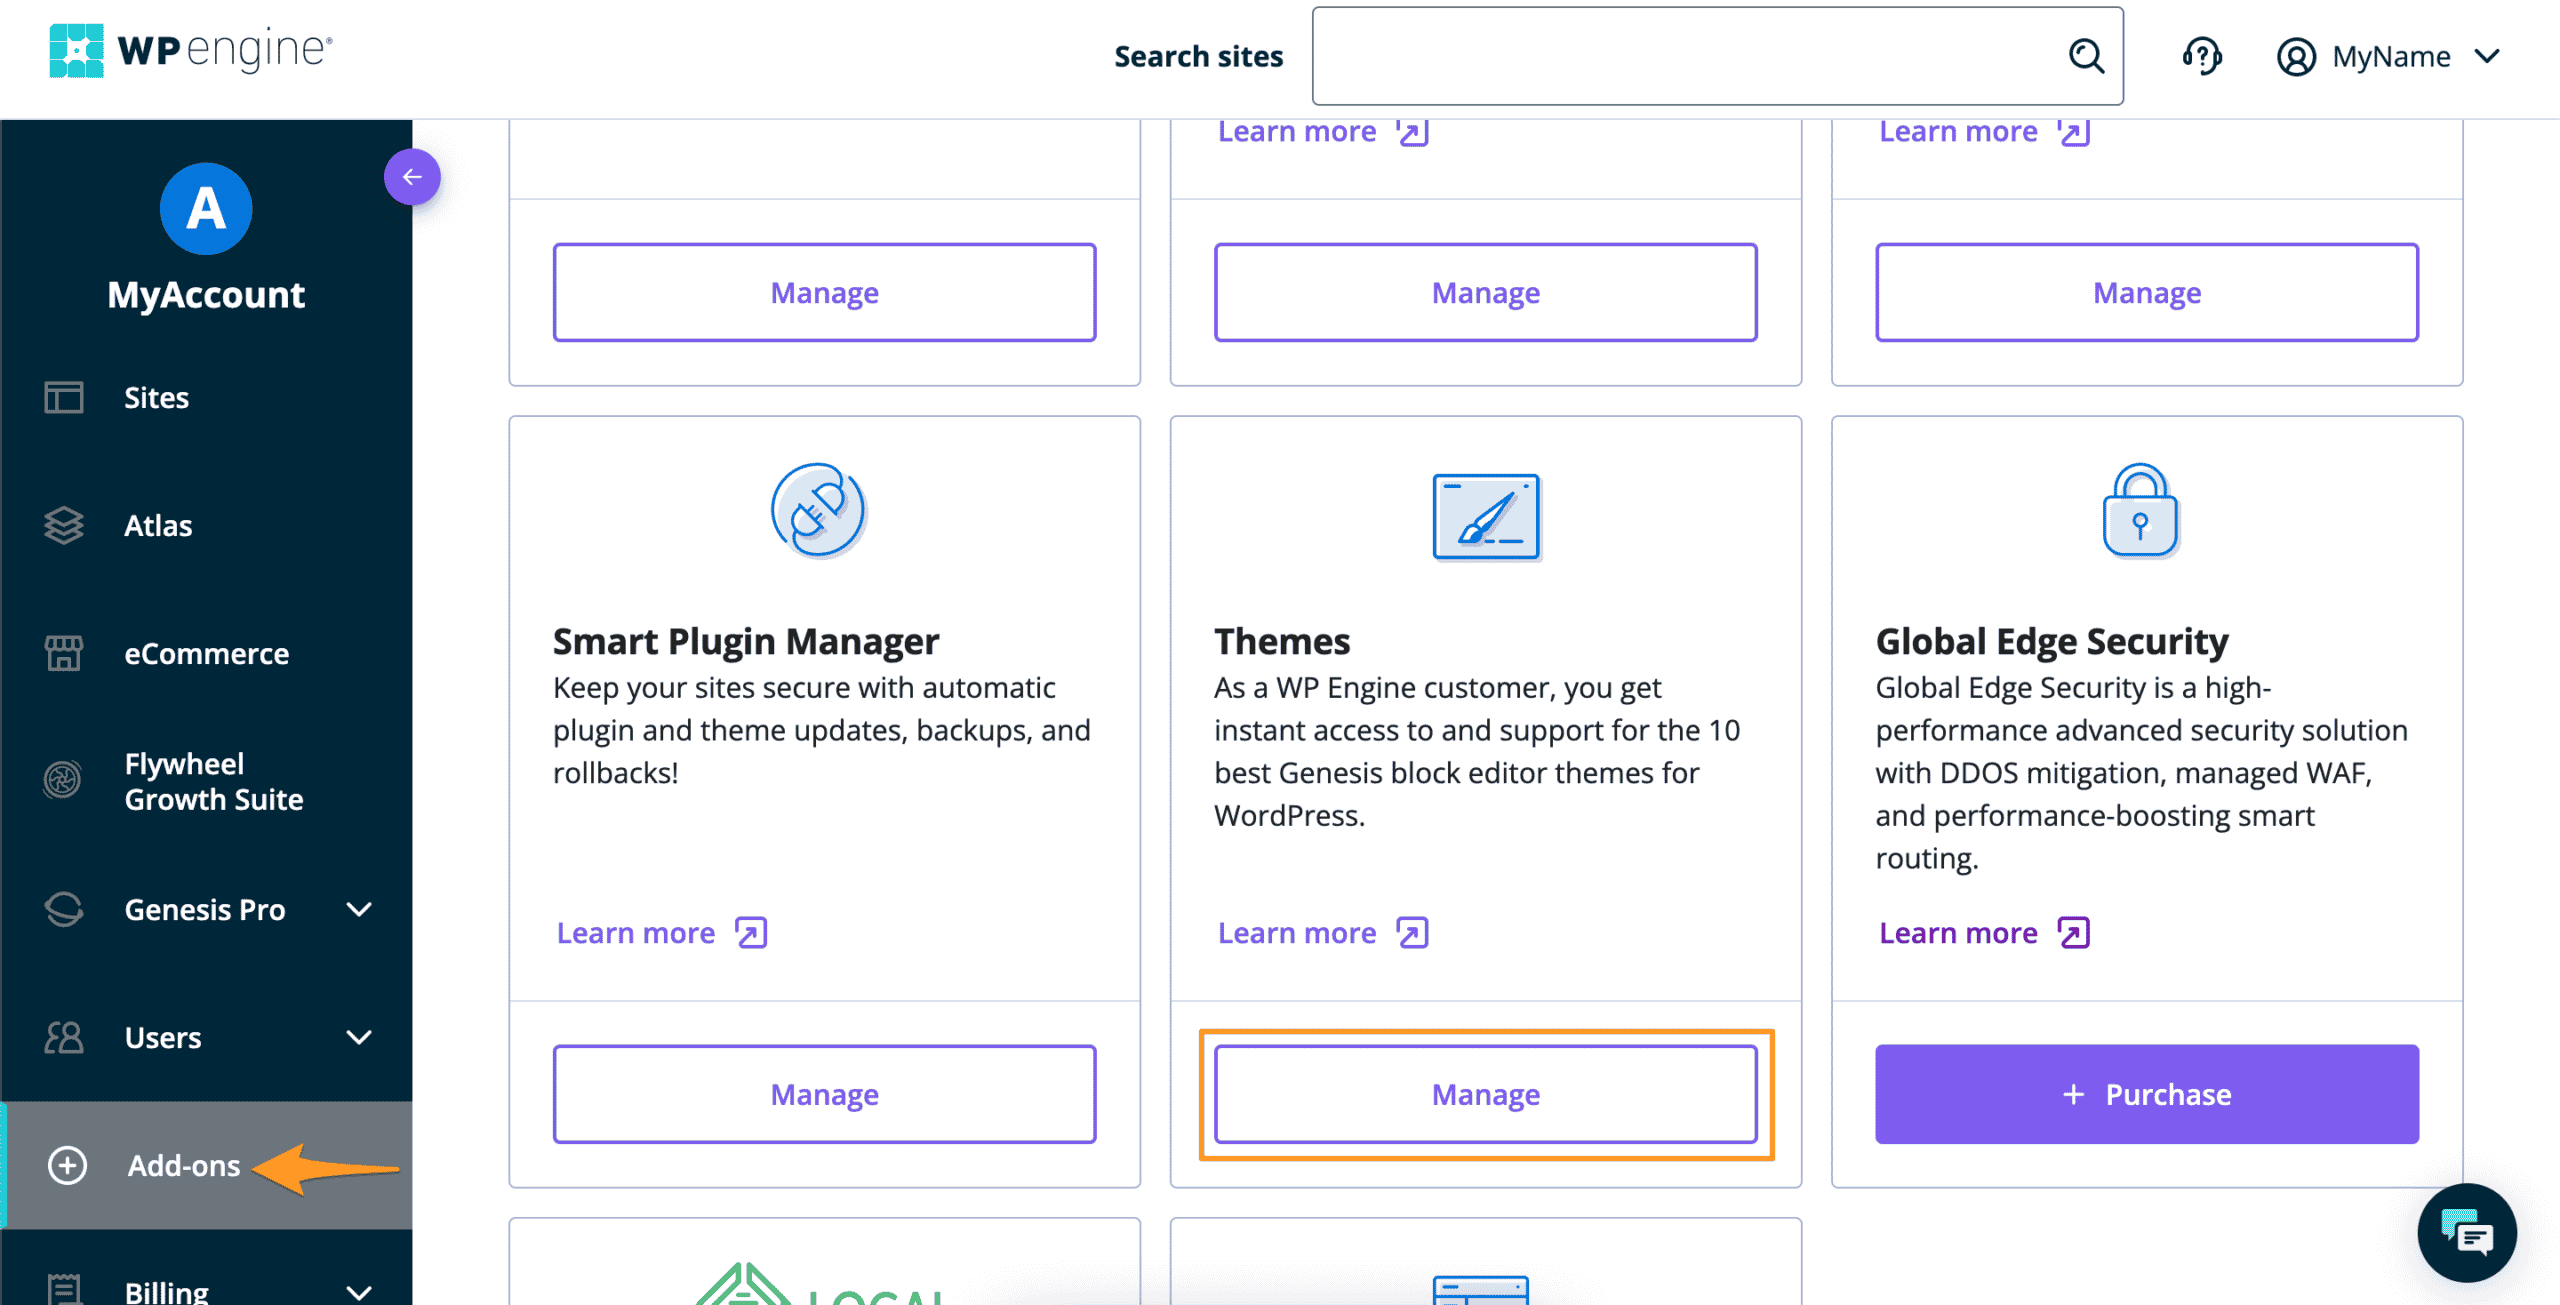Image resolution: width=2560 pixels, height=1305 pixels.
Task: Click the Global Edge Security padlock icon
Action: 2140,510
